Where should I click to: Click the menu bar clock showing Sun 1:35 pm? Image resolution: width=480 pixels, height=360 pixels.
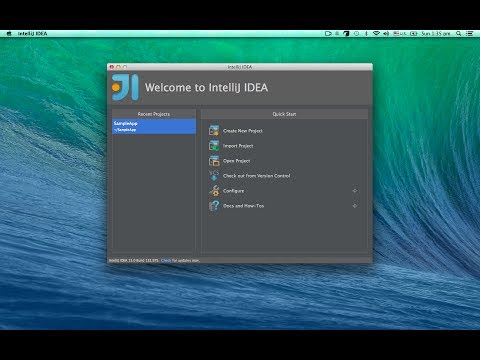point(435,34)
